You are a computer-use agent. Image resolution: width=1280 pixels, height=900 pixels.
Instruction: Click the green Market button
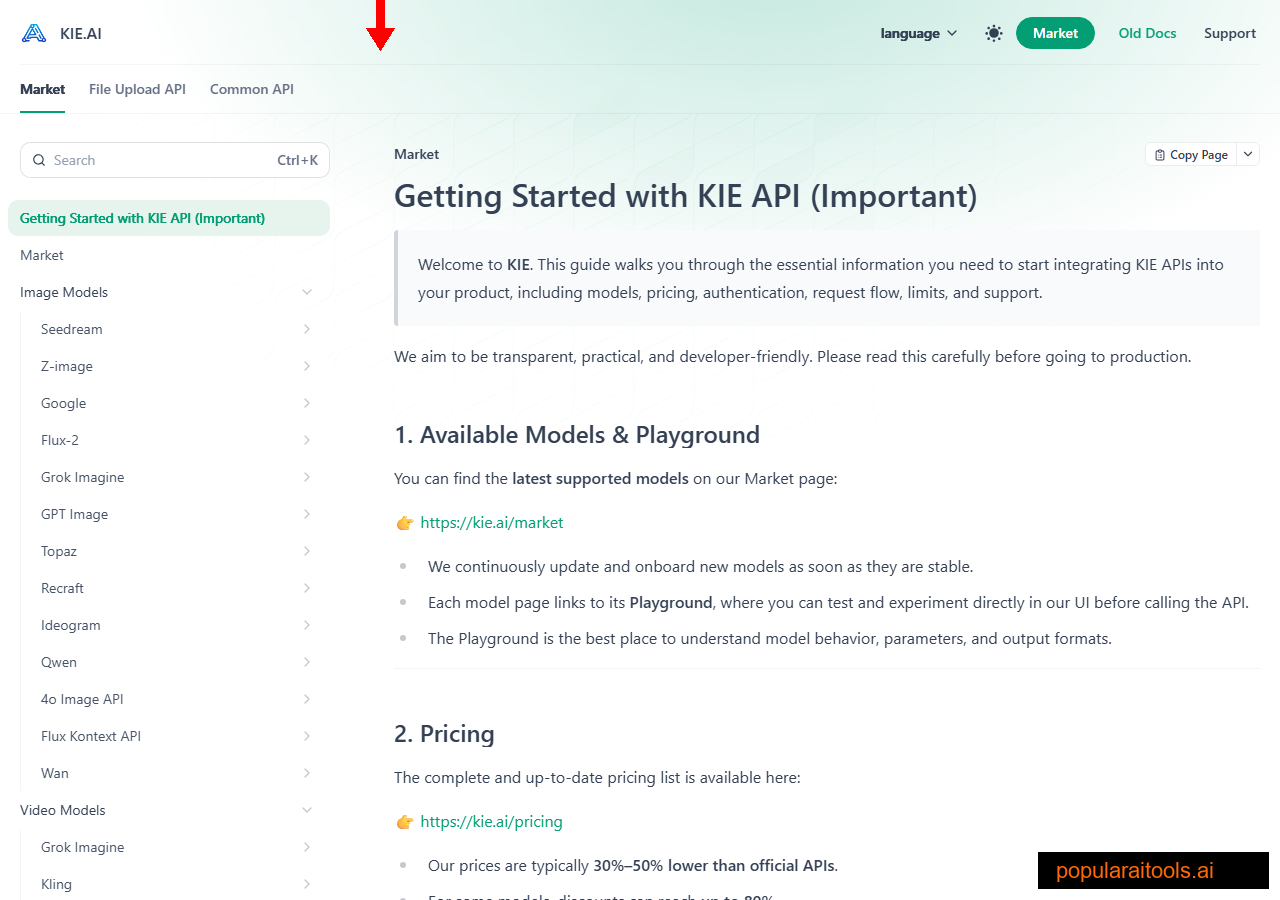click(1055, 32)
